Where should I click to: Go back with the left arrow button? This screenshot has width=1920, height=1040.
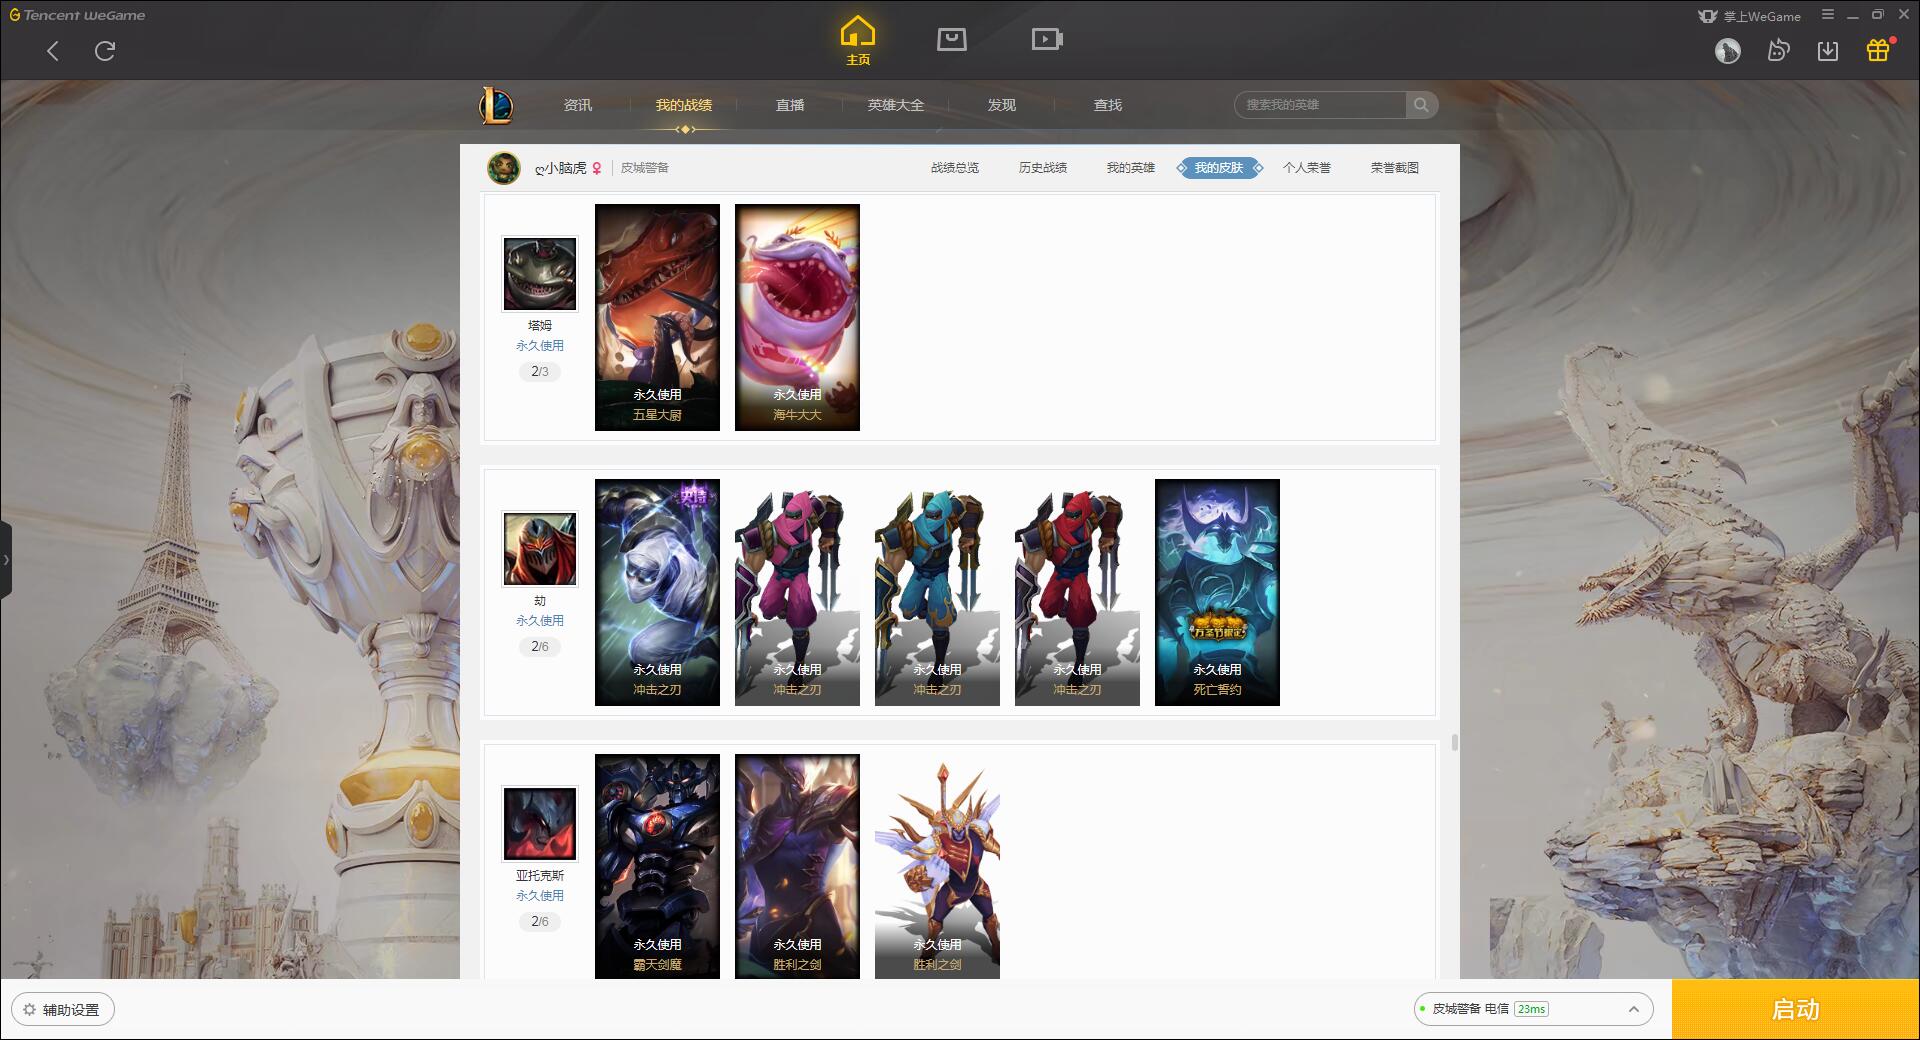[x=53, y=51]
